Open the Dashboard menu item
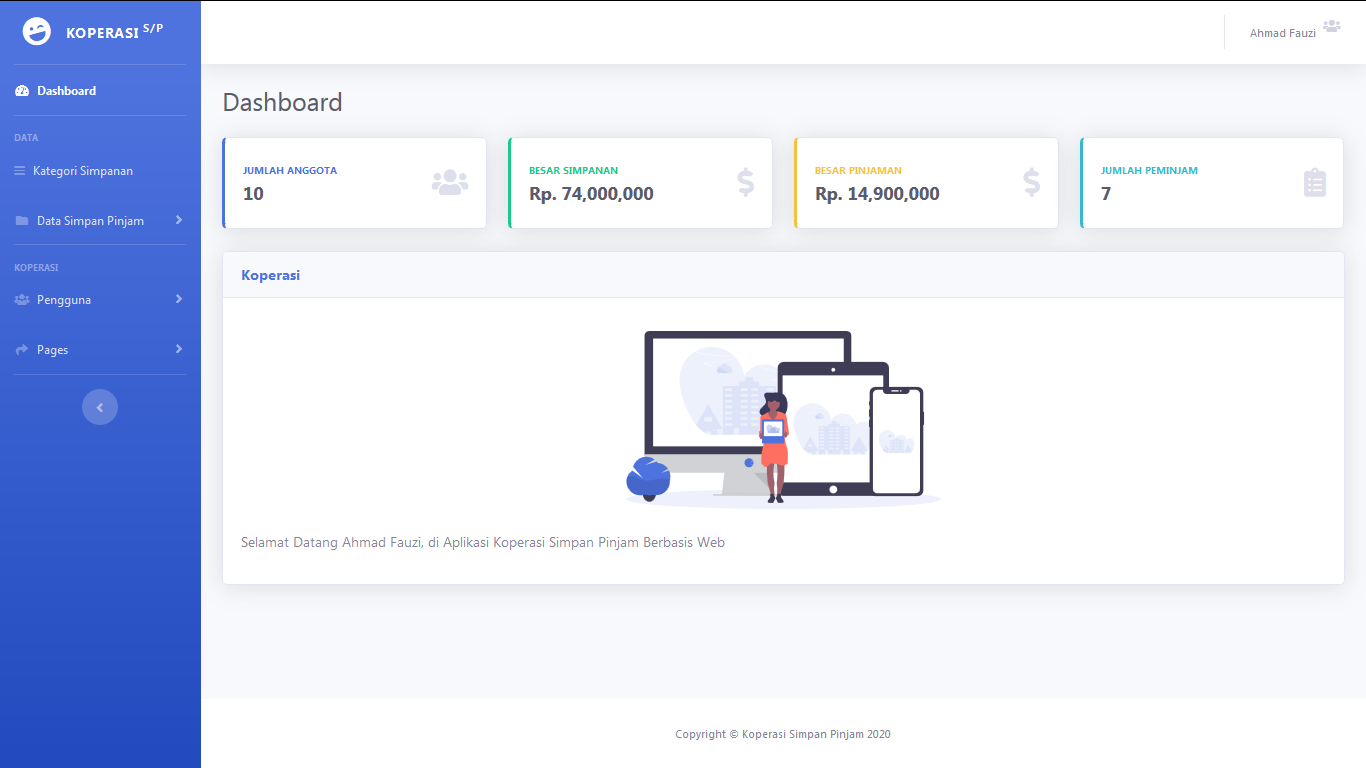Screen dimensions: 1366x768 tap(66, 91)
